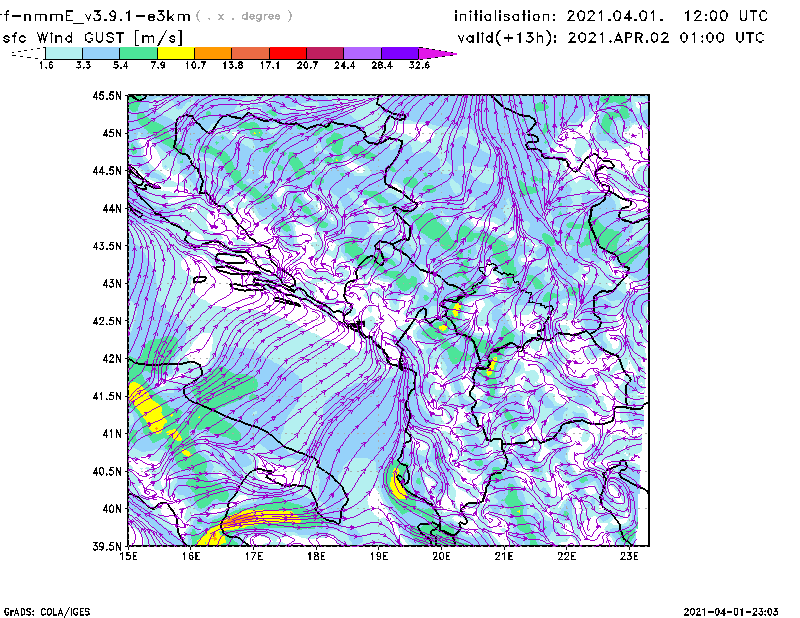Click the coral 13.8–17.1 legend swatch

(251, 53)
